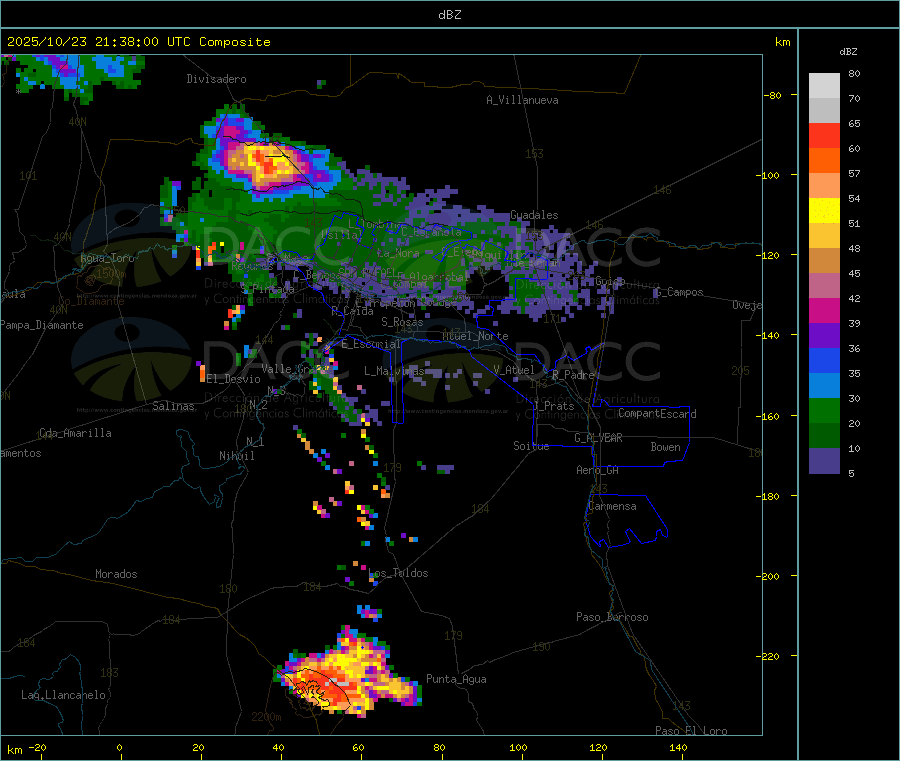This screenshot has height=761, width=900.
Task: Click the V_Atuel map label
Action: pos(514,370)
